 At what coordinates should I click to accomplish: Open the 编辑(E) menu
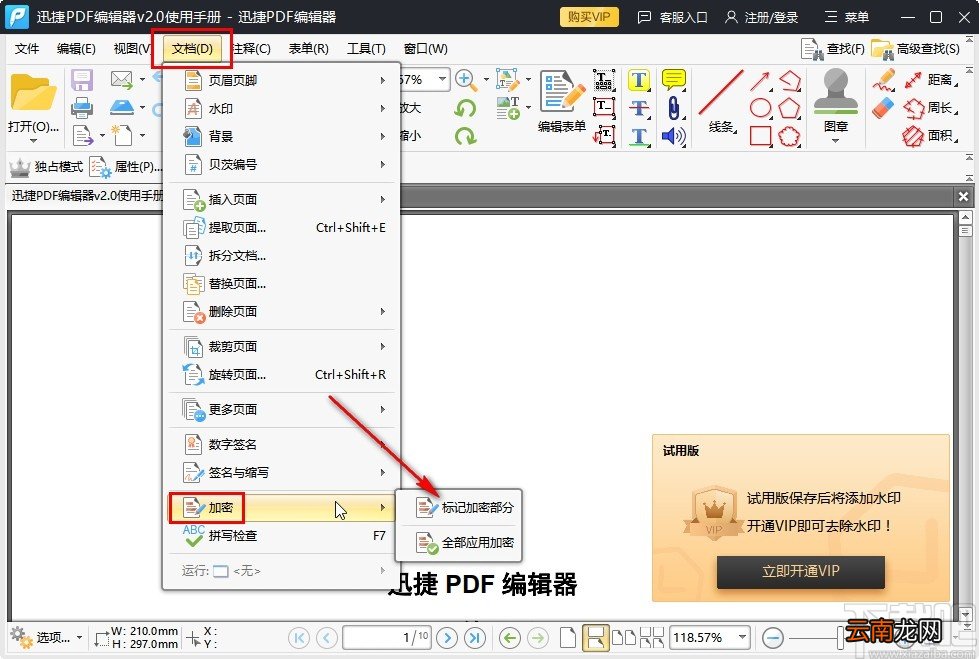tap(76, 49)
